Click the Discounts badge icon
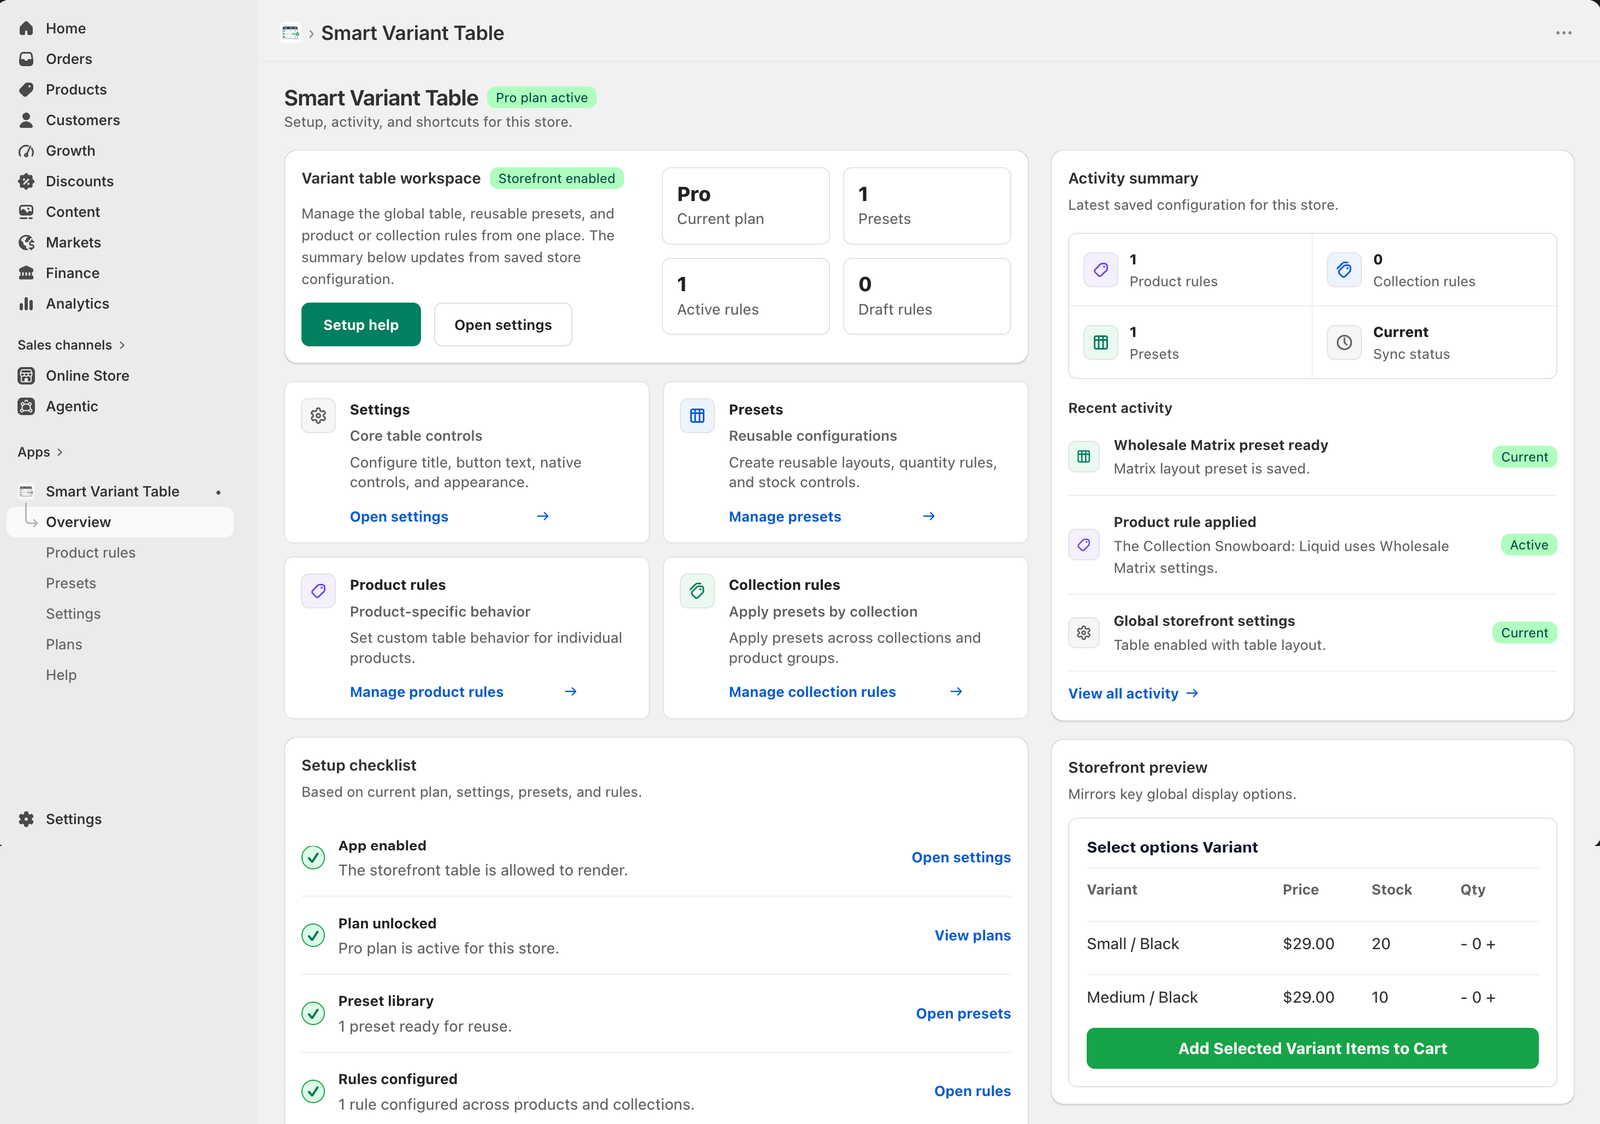 click(x=26, y=181)
